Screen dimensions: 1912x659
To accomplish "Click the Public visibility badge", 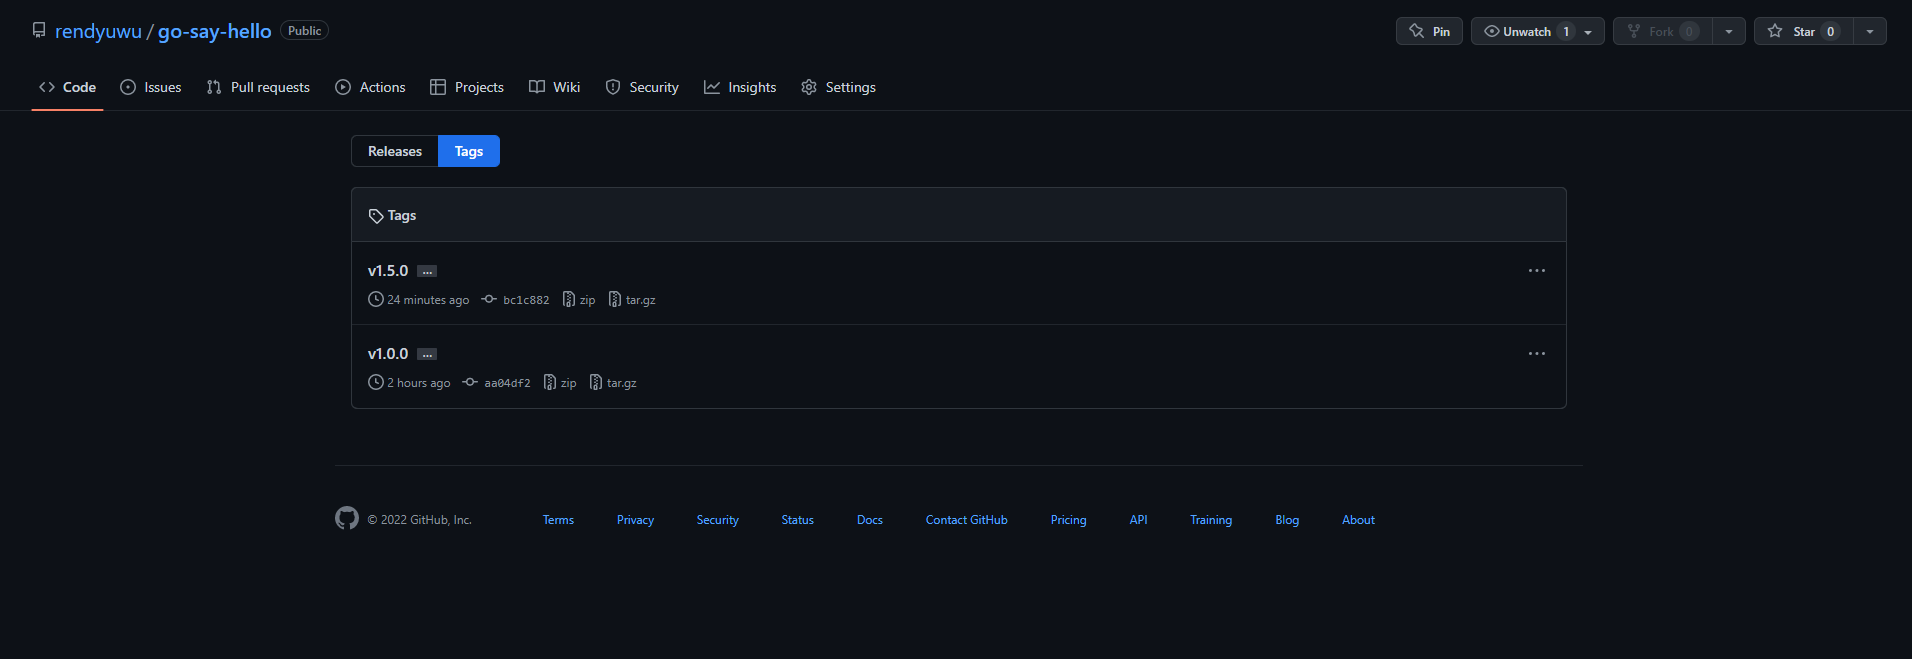I will click(305, 31).
